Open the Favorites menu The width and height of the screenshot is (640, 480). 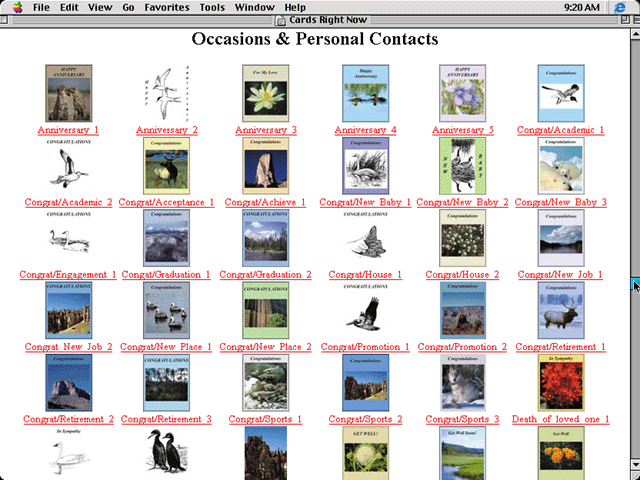167,7
